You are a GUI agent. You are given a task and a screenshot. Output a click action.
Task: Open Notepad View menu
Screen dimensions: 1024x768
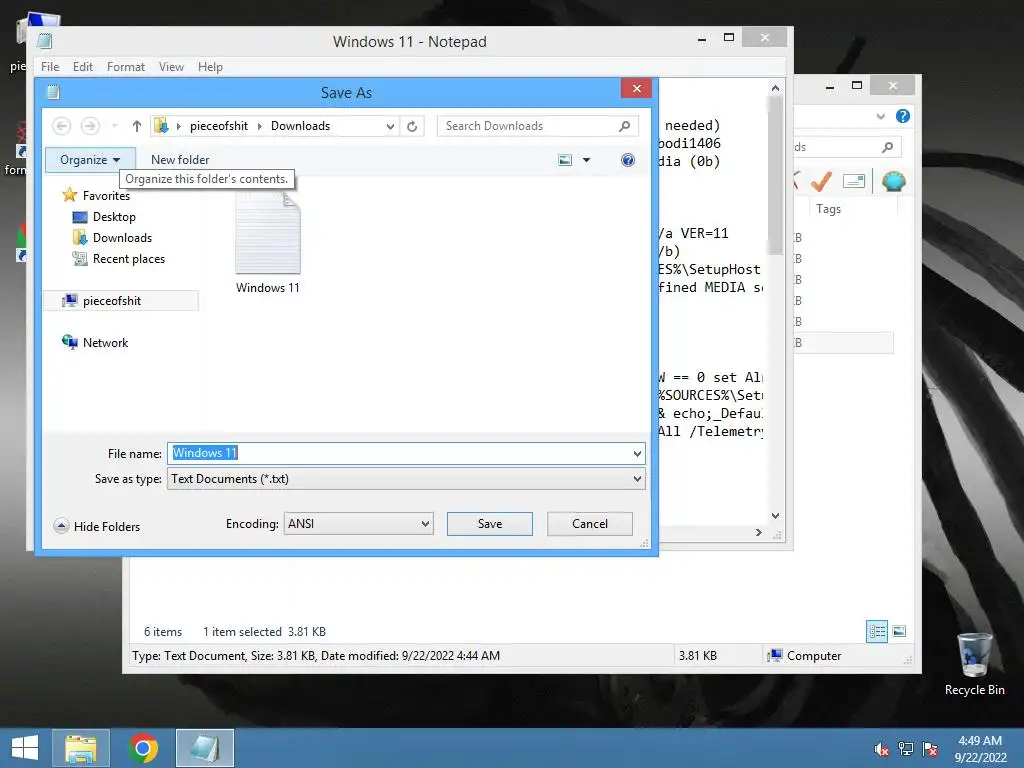point(171,67)
